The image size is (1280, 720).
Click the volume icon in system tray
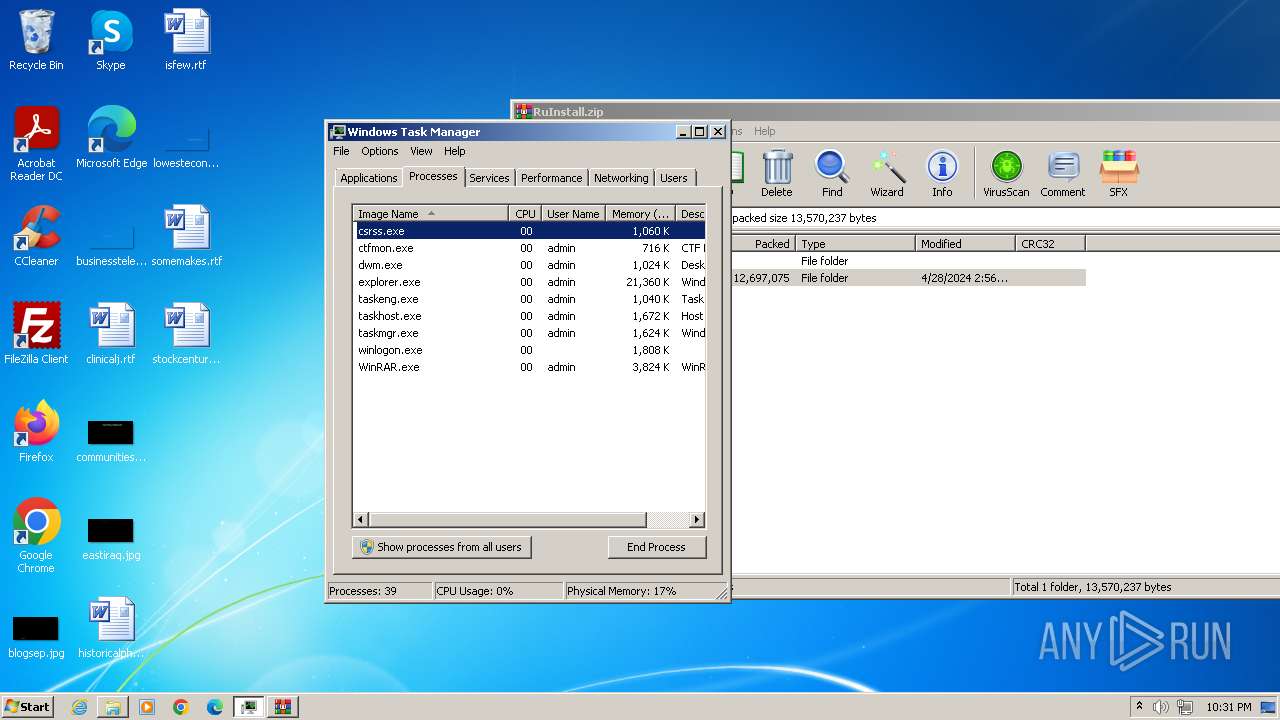pos(1160,707)
